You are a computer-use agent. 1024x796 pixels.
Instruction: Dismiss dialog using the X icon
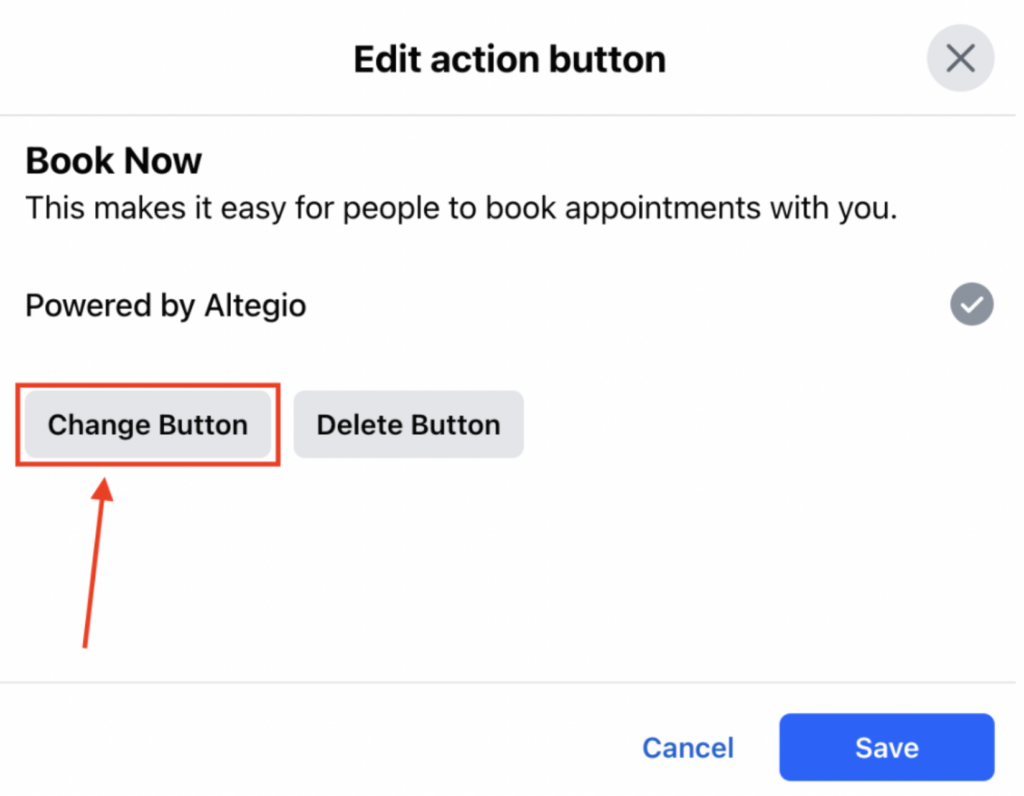pos(960,59)
